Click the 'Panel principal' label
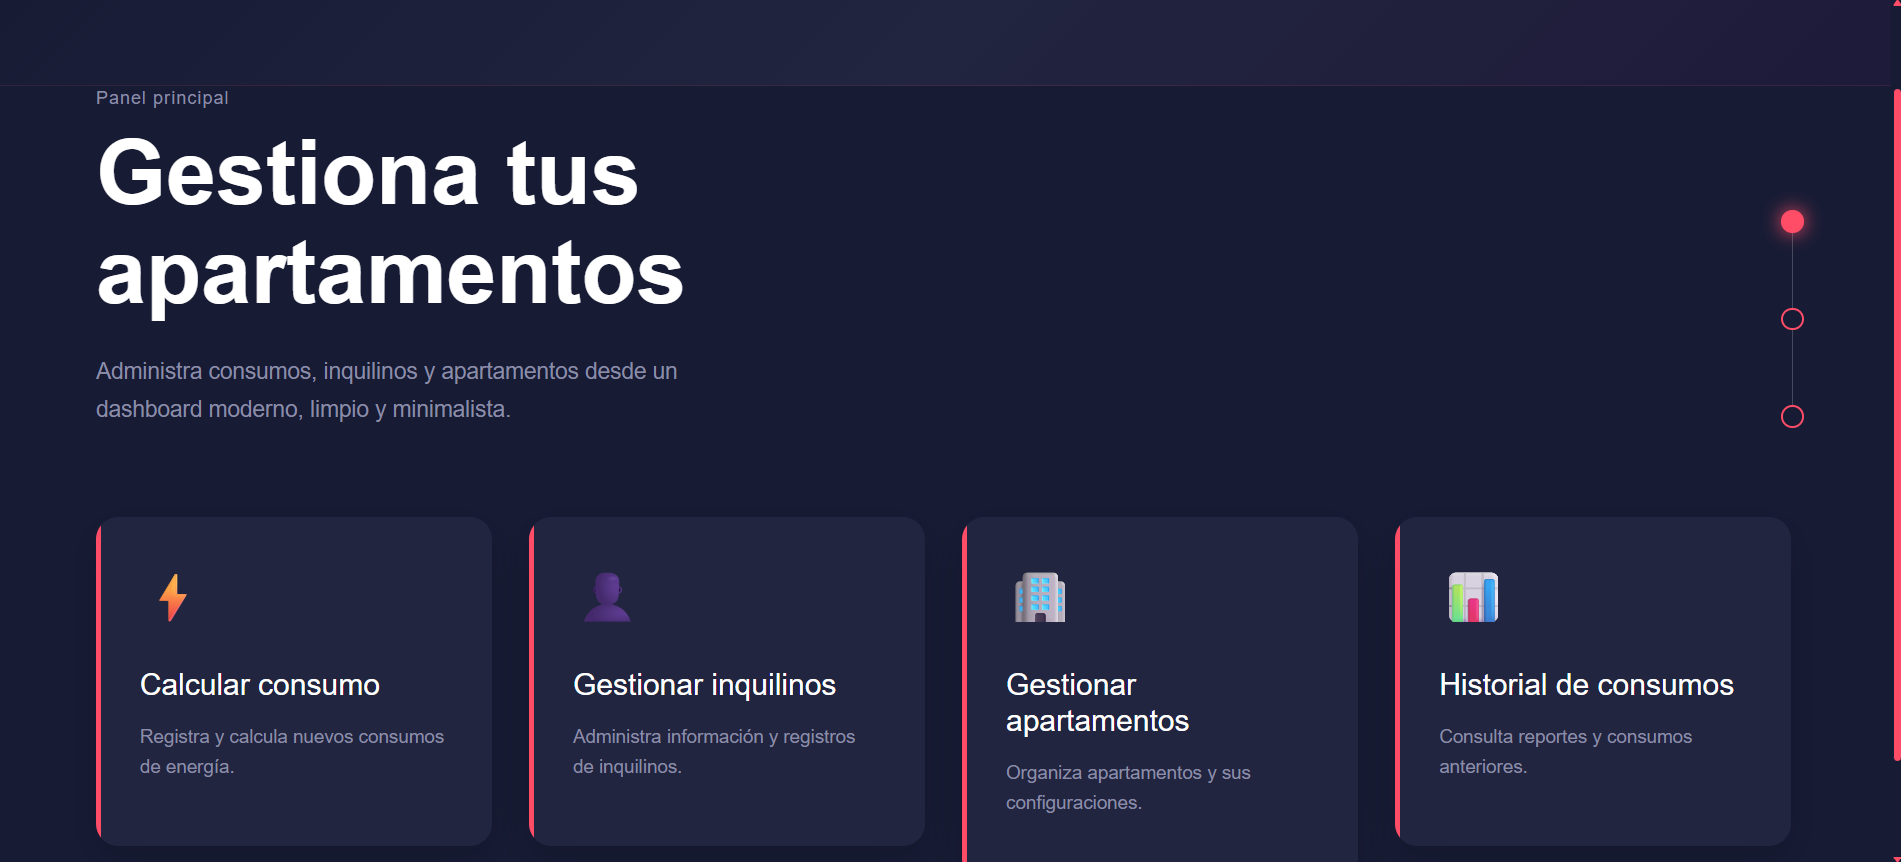This screenshot has height=862, width=1901. tap(162, 98)
